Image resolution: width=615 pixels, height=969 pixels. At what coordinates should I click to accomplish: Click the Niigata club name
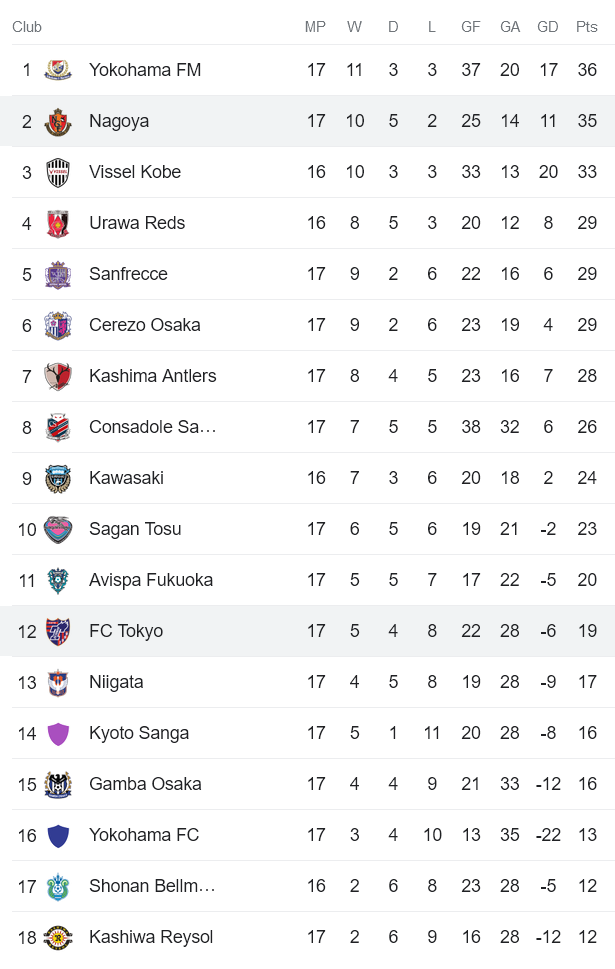118,682
